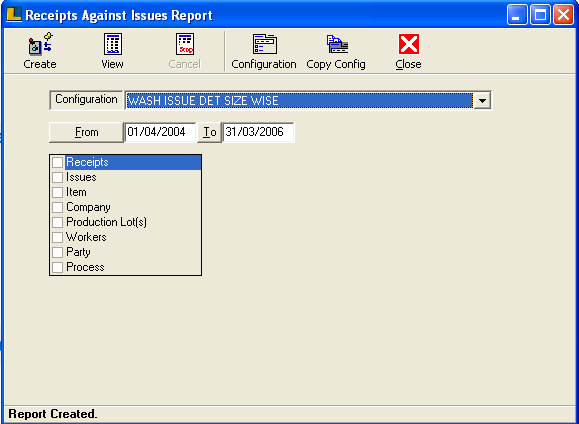This screenshot has height=424, width=579.
Task: Click the Create report icon
Action: coord(40,44)
